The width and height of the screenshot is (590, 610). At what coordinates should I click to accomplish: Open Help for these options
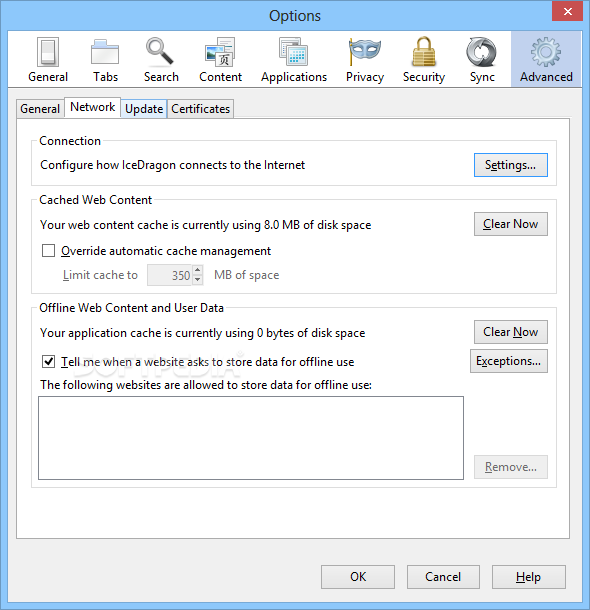(x=529, y=577)
